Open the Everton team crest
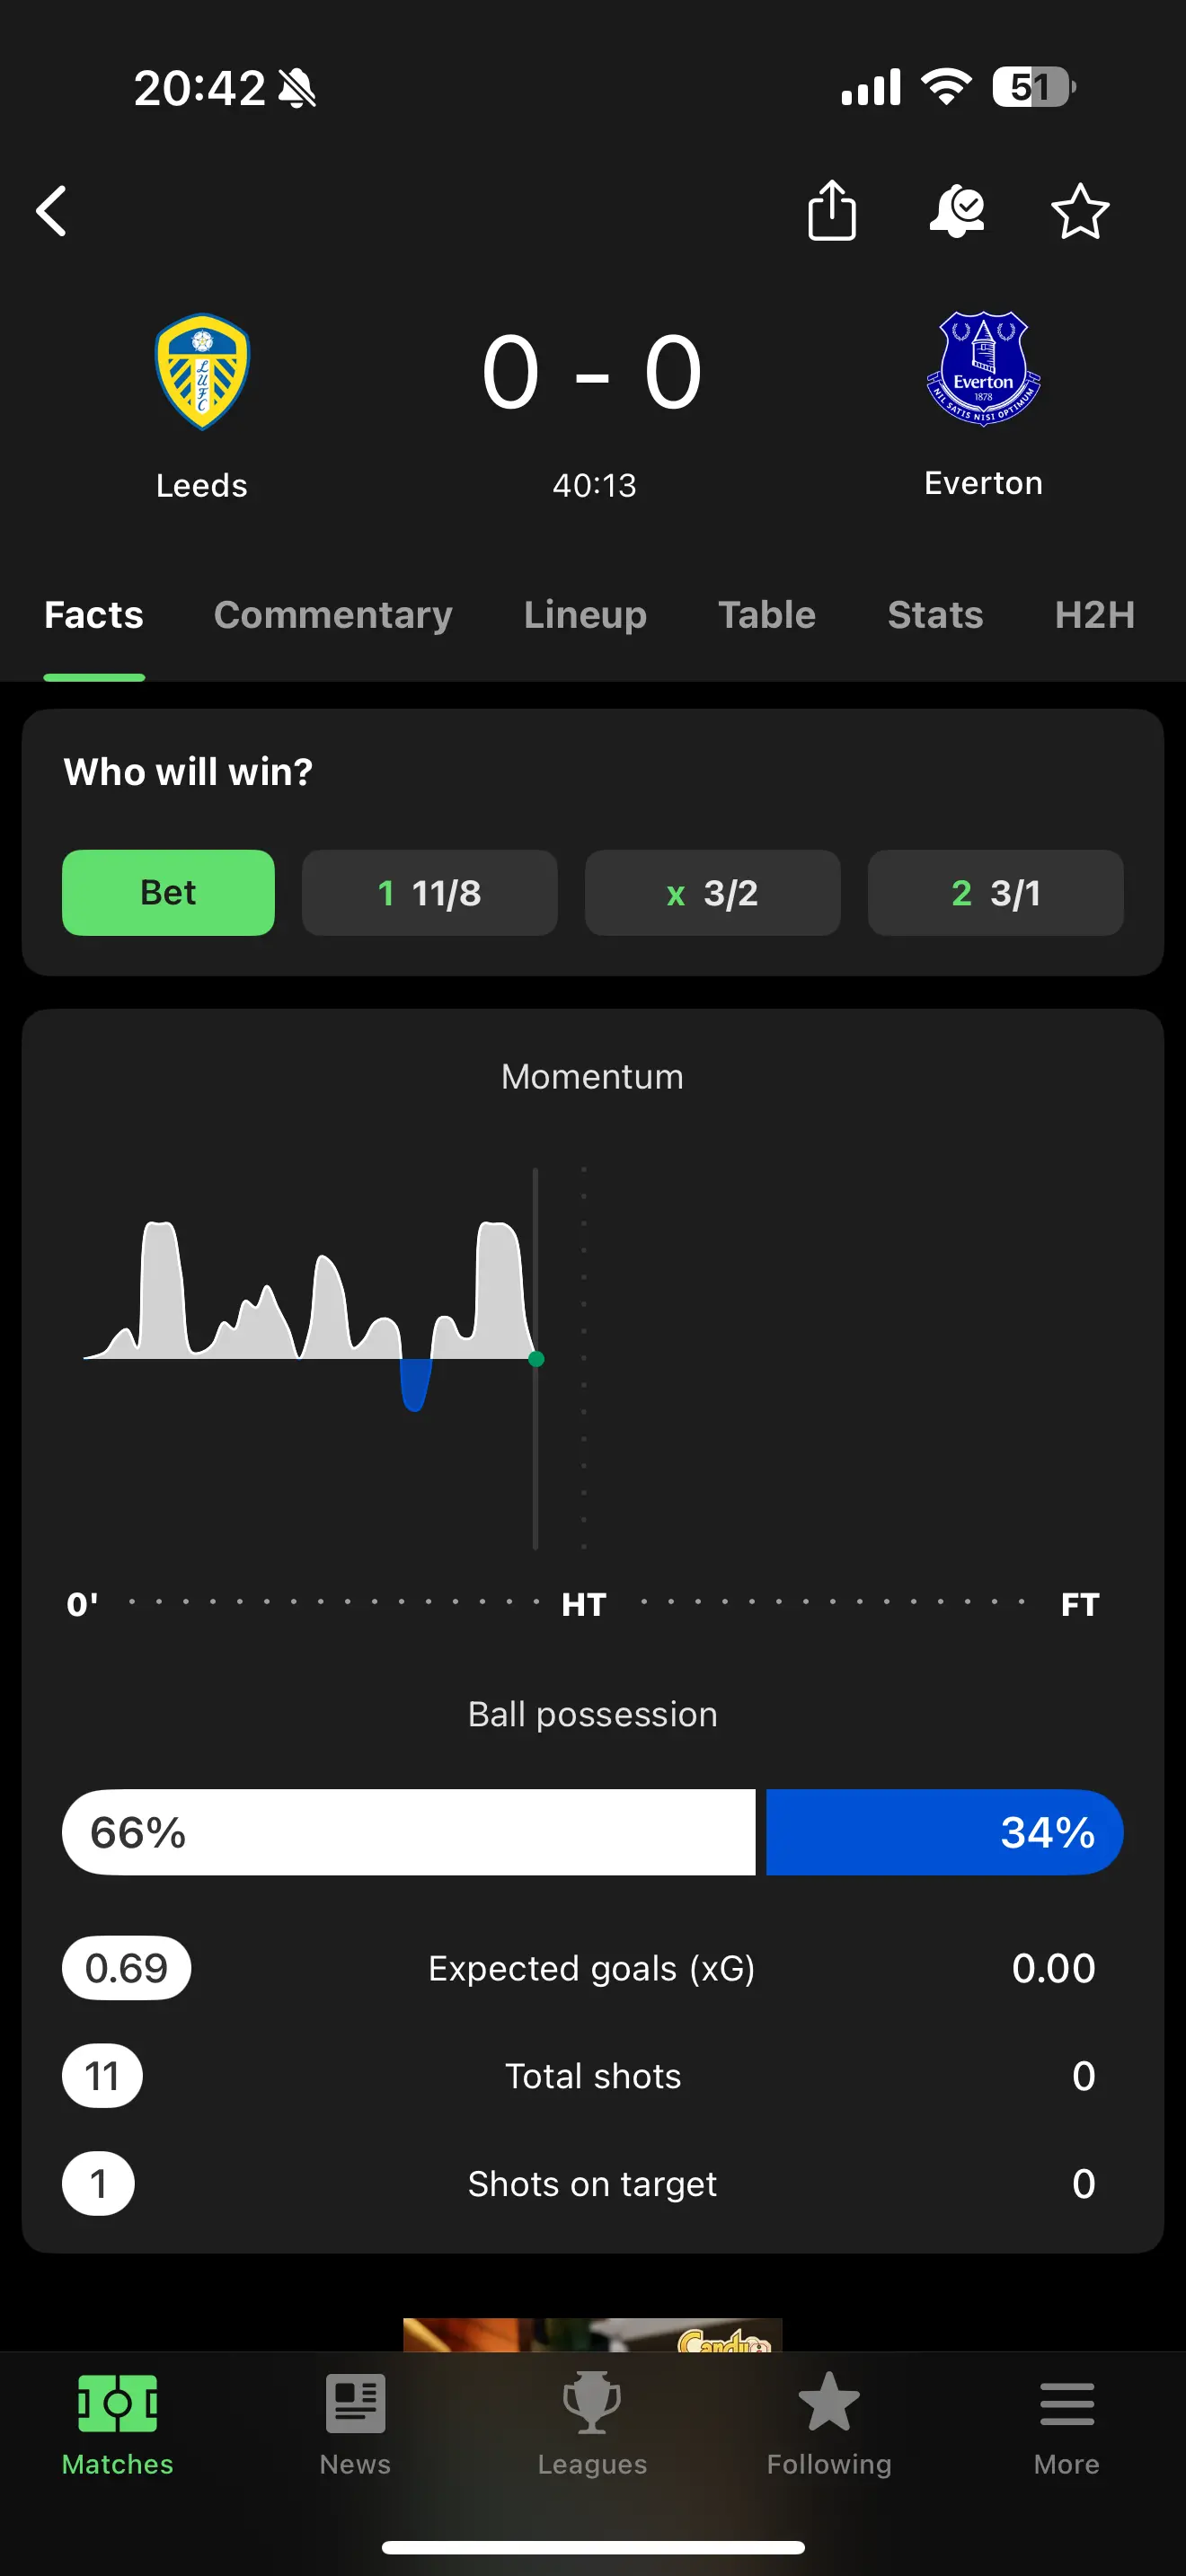The image size is (1186, 2576). tap(983, 369)
